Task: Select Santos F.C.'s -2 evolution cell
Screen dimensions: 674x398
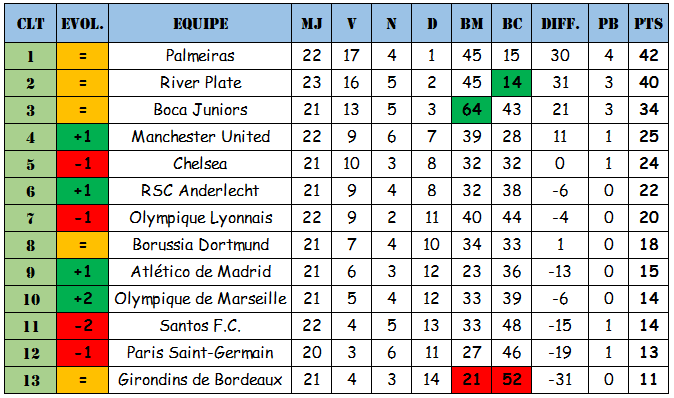Action: point(82,326)
